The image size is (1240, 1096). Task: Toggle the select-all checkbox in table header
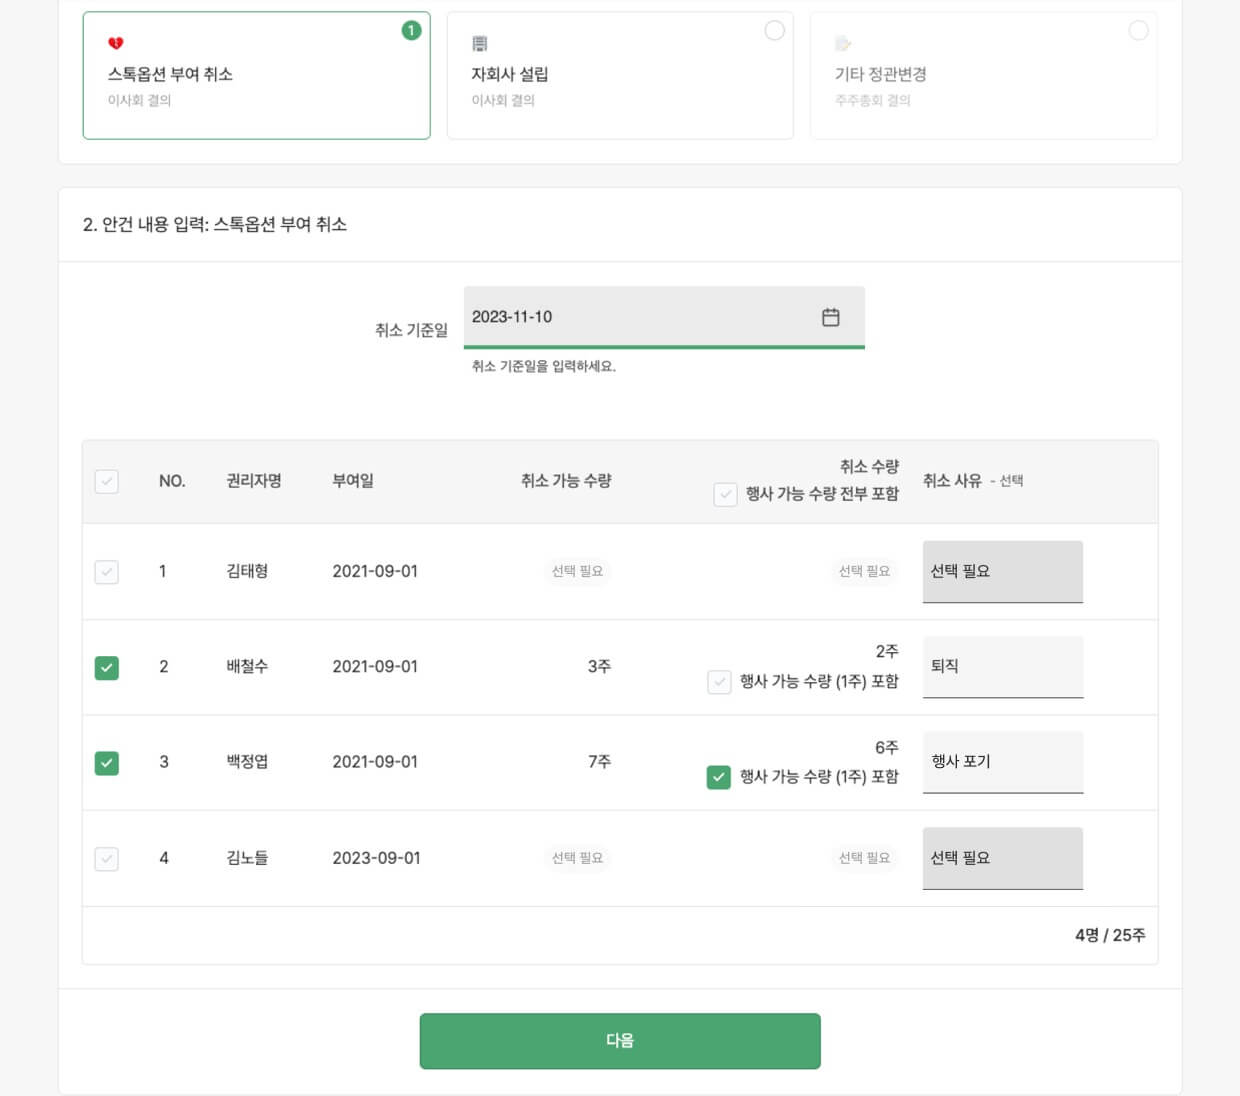[x=107, y=481]
